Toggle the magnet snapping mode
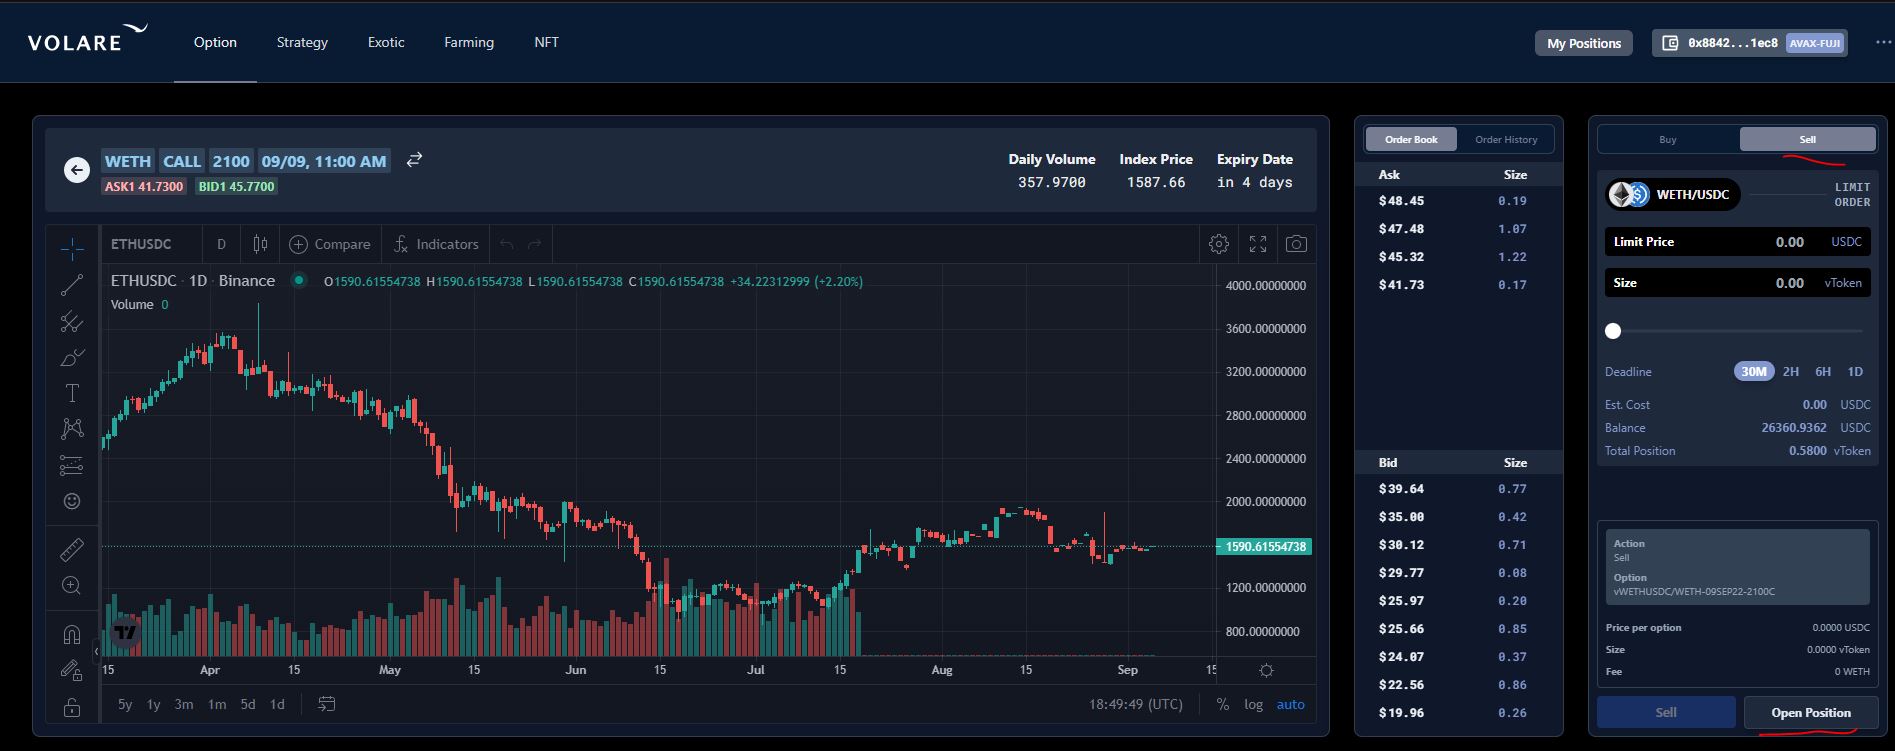This screenshot has height=751, width=1895. tap(72, 634)
